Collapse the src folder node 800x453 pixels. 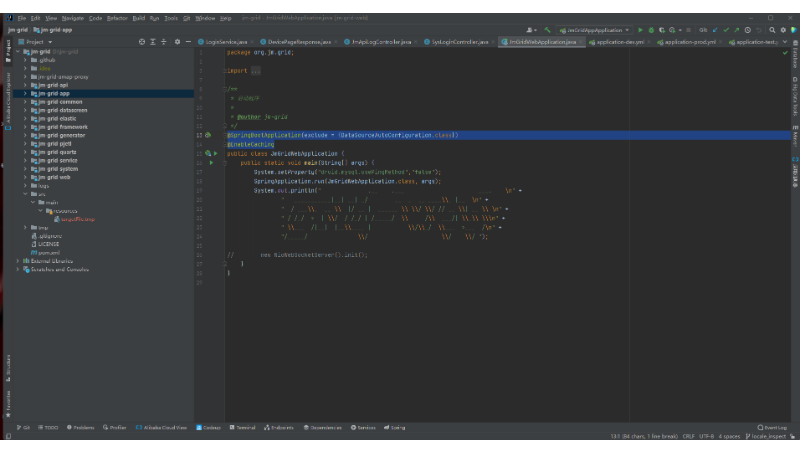(25, 194)
